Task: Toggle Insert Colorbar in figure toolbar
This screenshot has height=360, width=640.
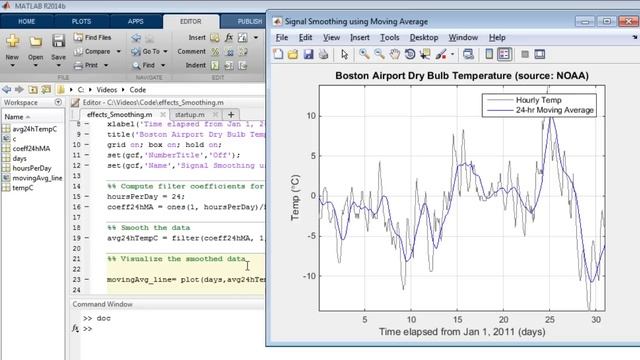Action: [489, 54]
